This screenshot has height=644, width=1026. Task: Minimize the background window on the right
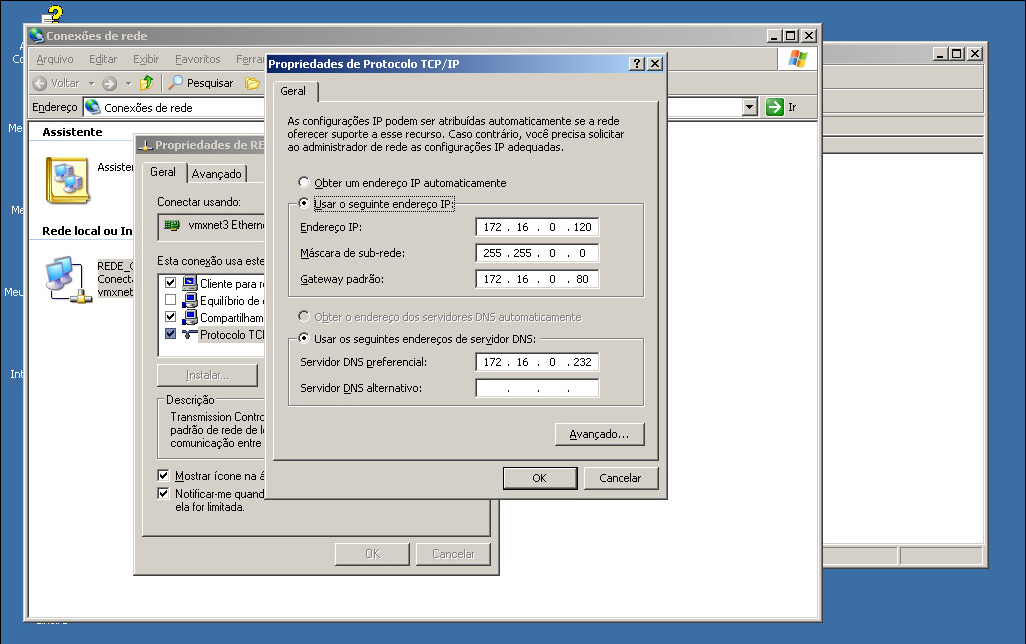tap(940, 54)
